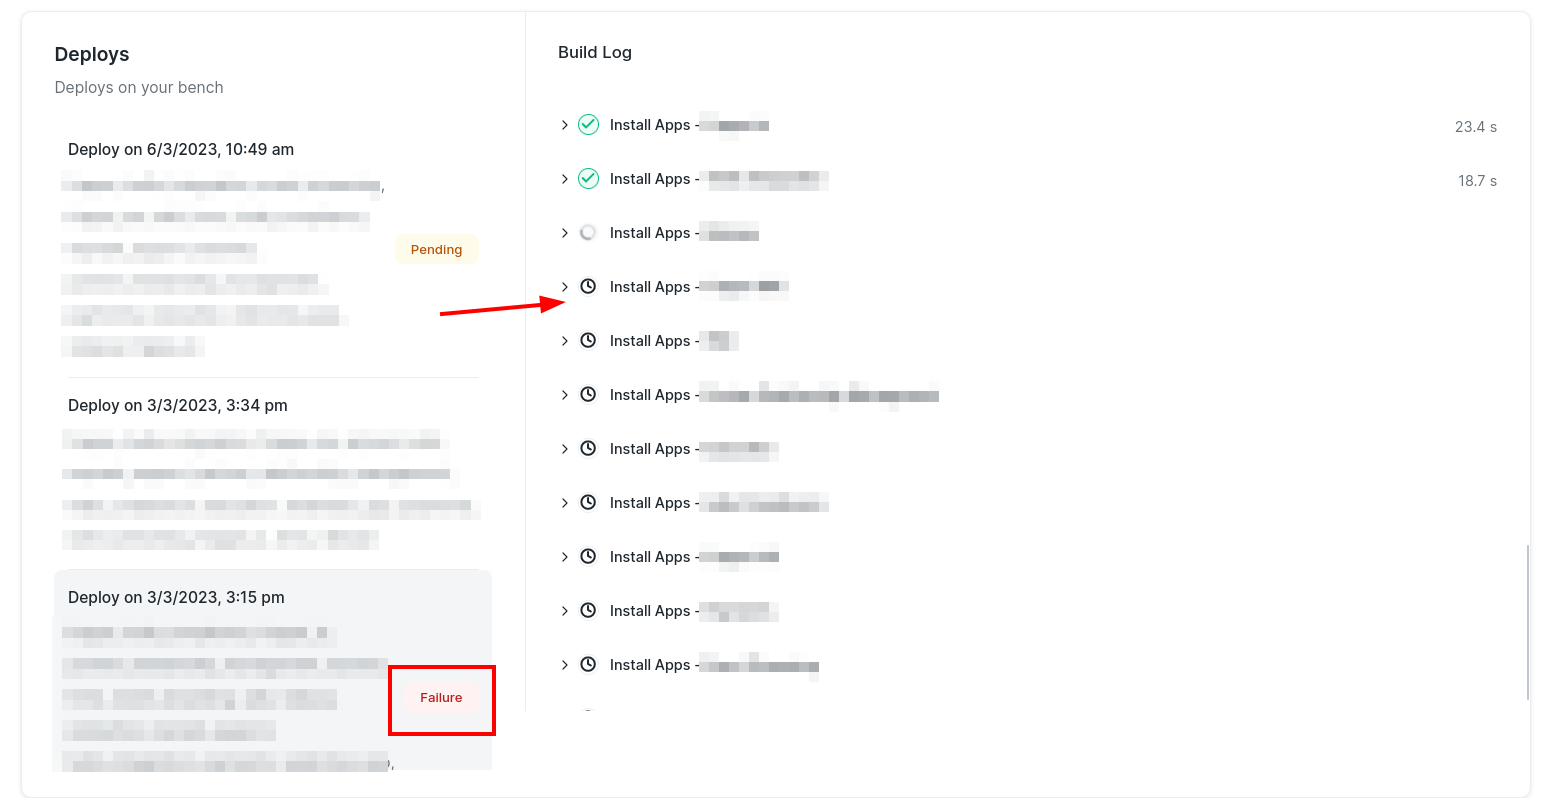The height and width of the screenshot is (798, 1549).
Task: Expand the second Install Apps entry
Action: (564, 178)
